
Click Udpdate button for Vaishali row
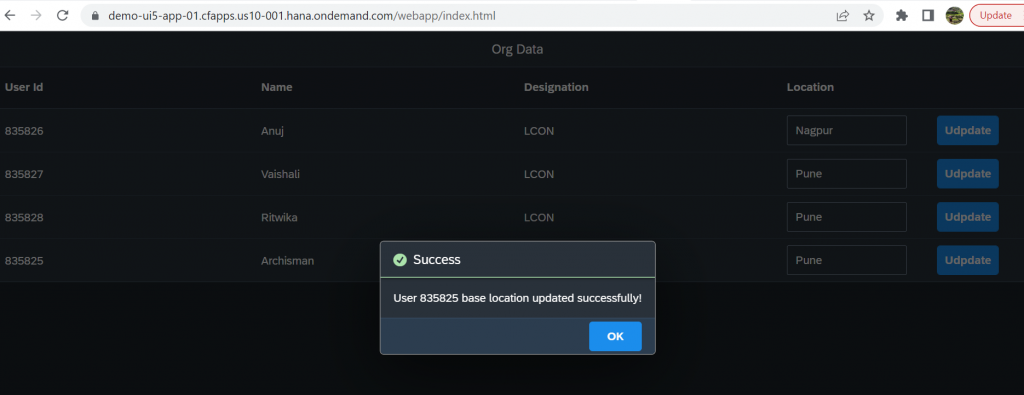point(968,174)
